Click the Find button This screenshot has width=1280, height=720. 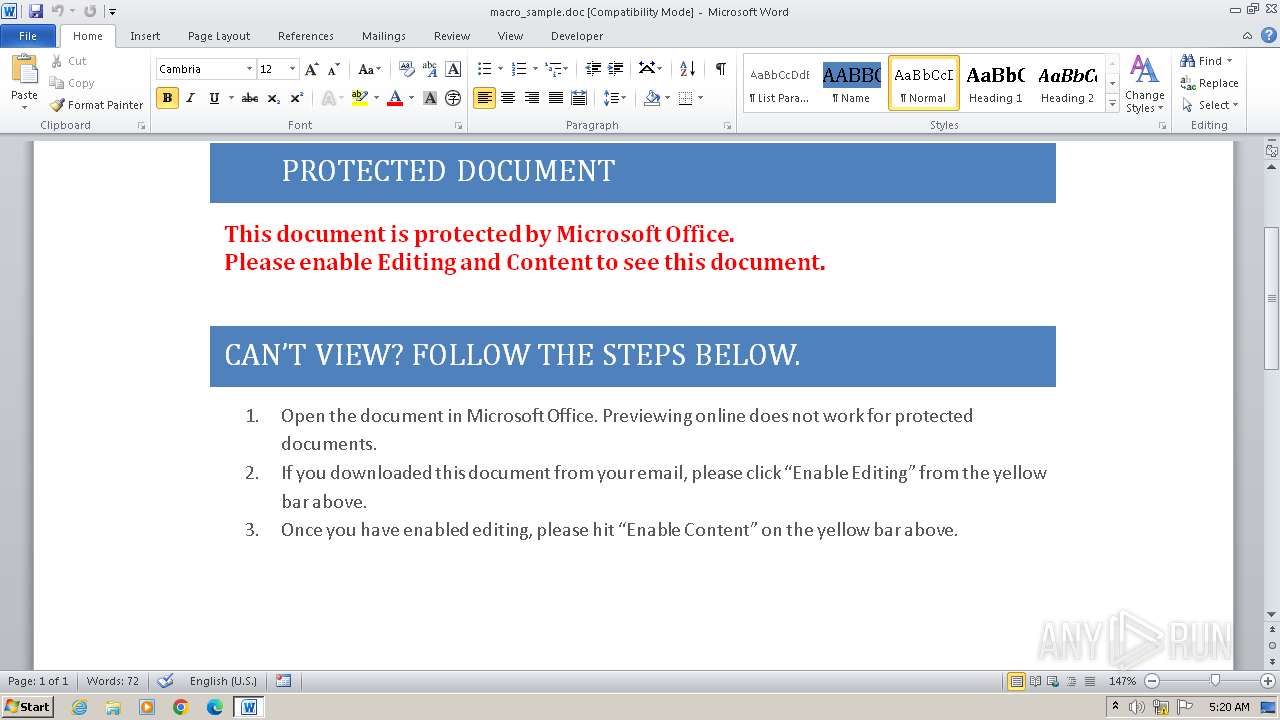1206,61
